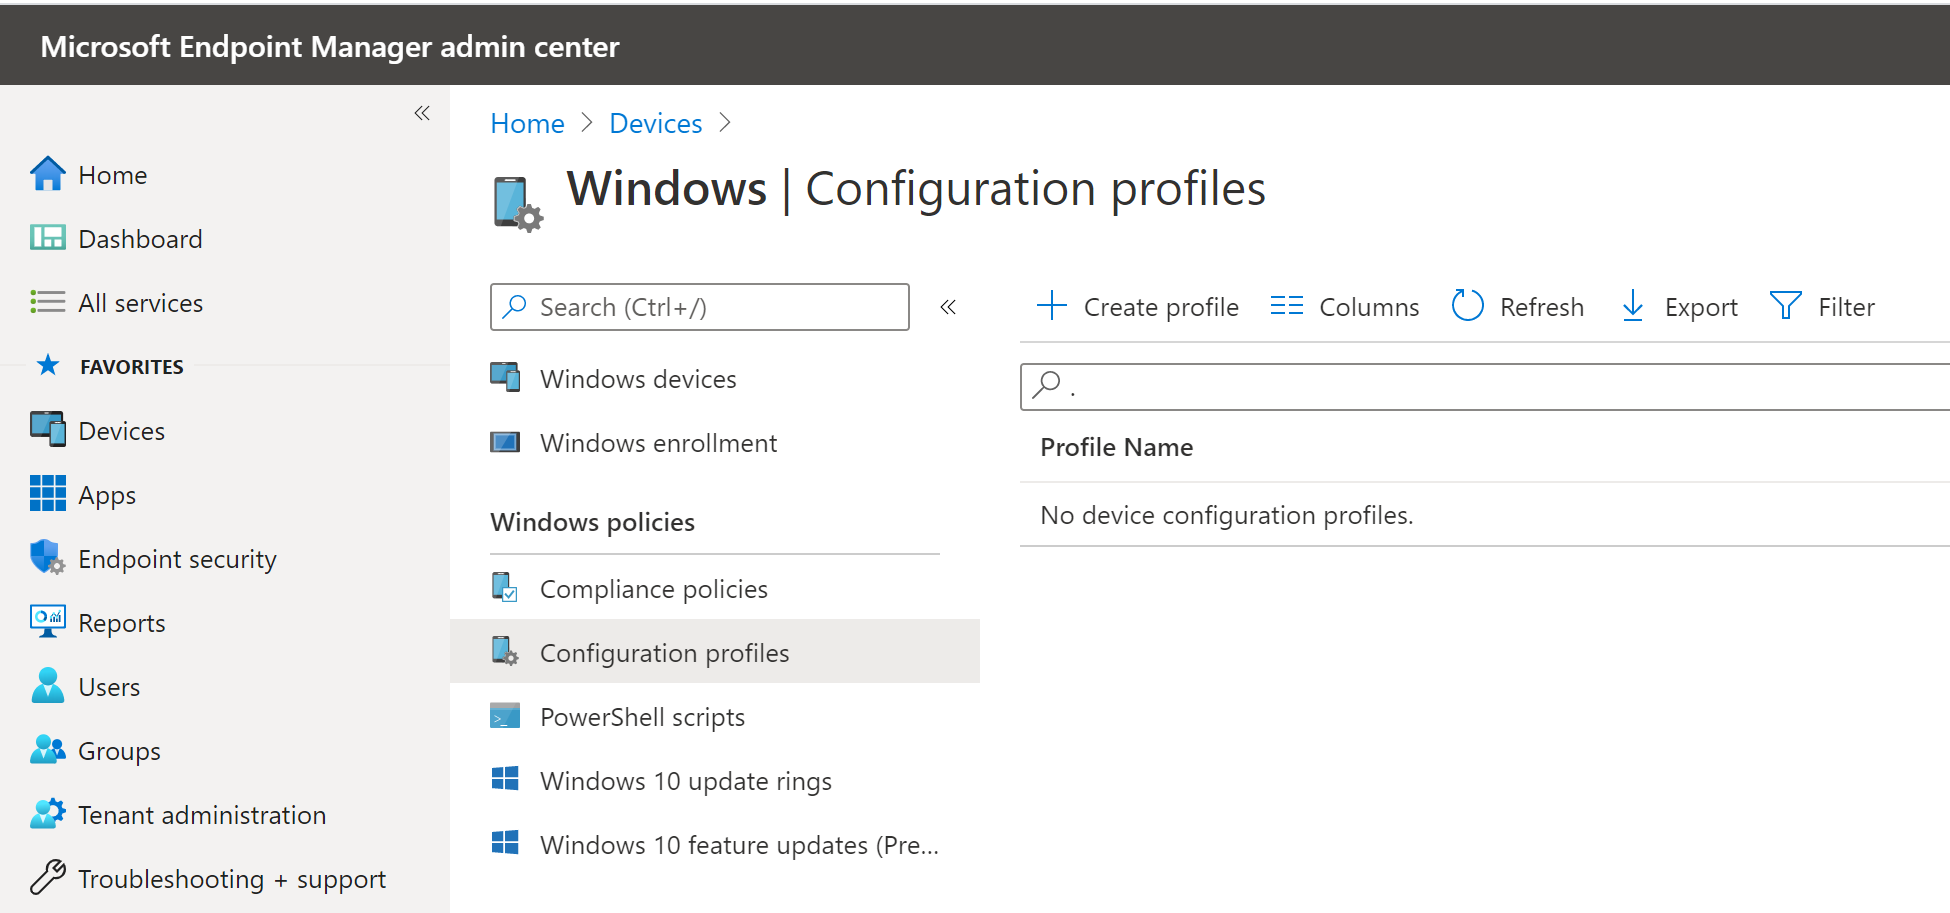Click the Windows 10 update rings logo icon
This screenshot has width=1950, height=913.
pos(505,780)
